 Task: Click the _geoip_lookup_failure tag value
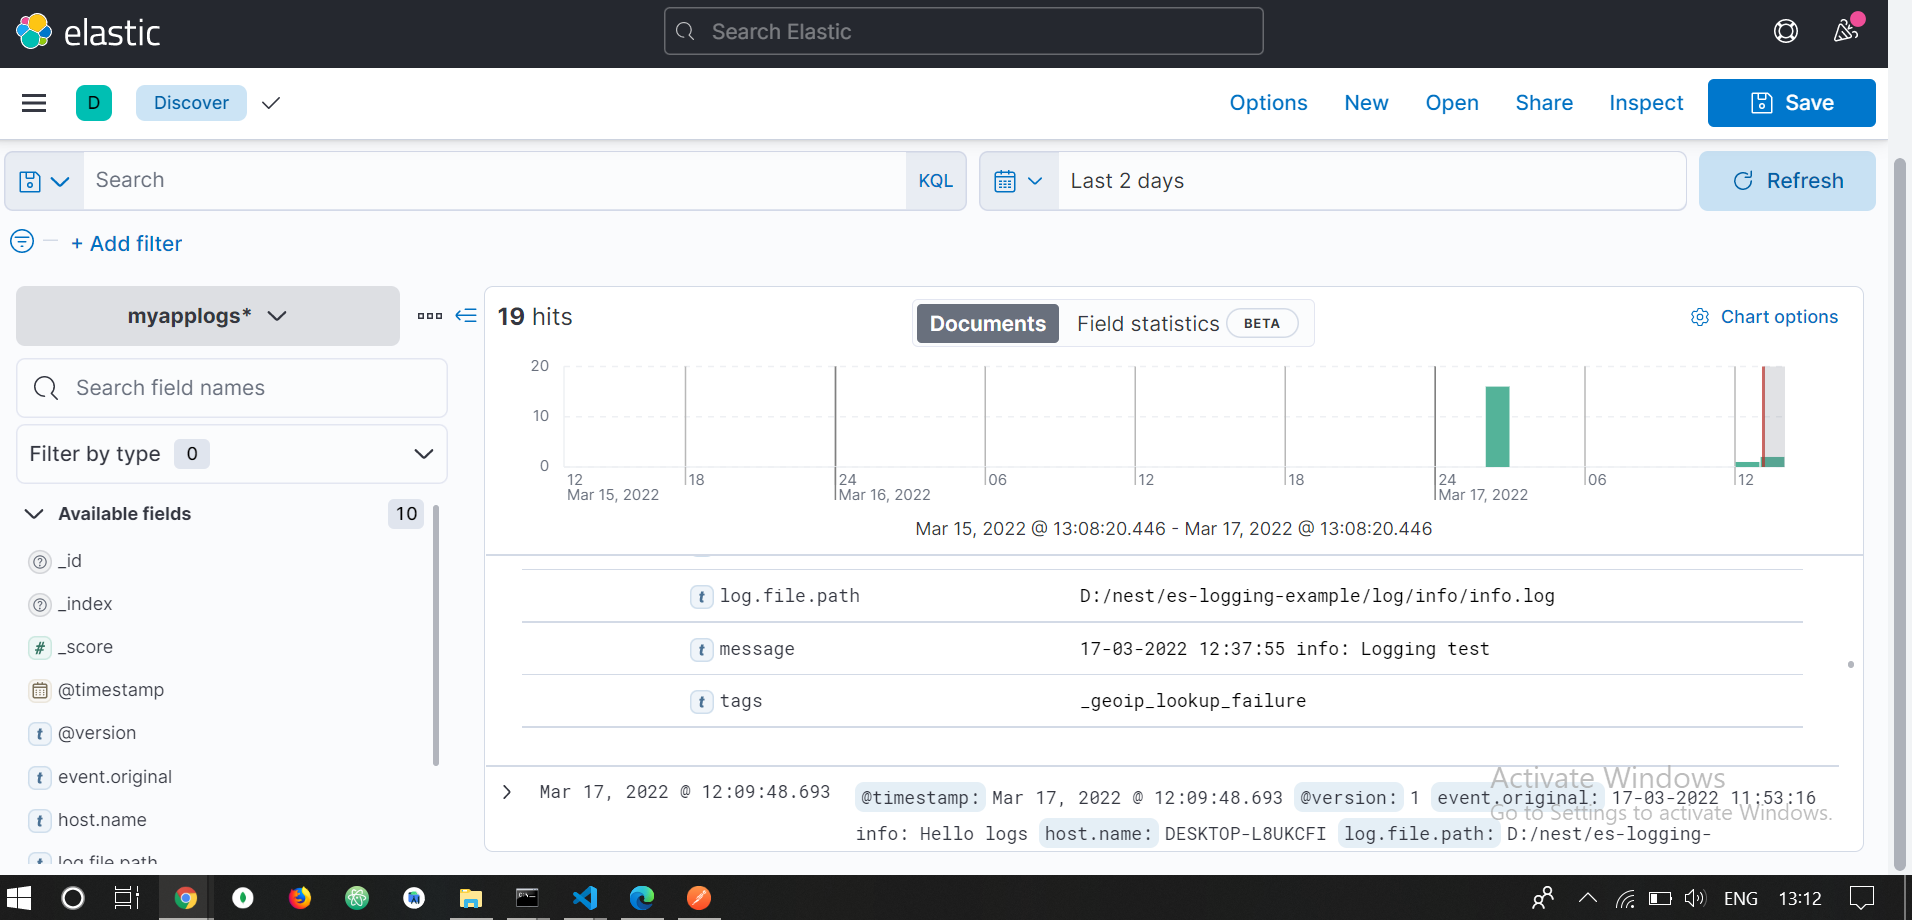(1193, 702)
